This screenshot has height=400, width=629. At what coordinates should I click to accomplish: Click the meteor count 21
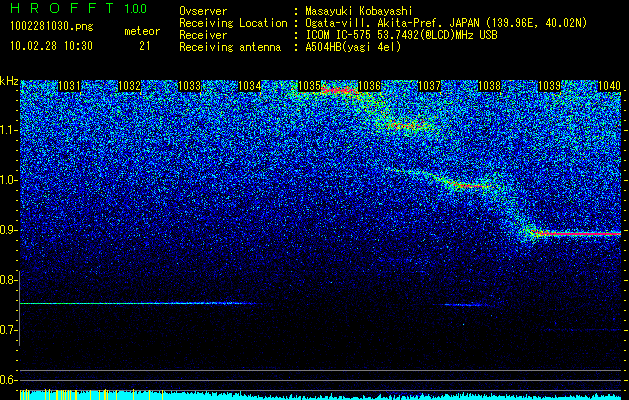pyautogui.click(x=145, y=46)
